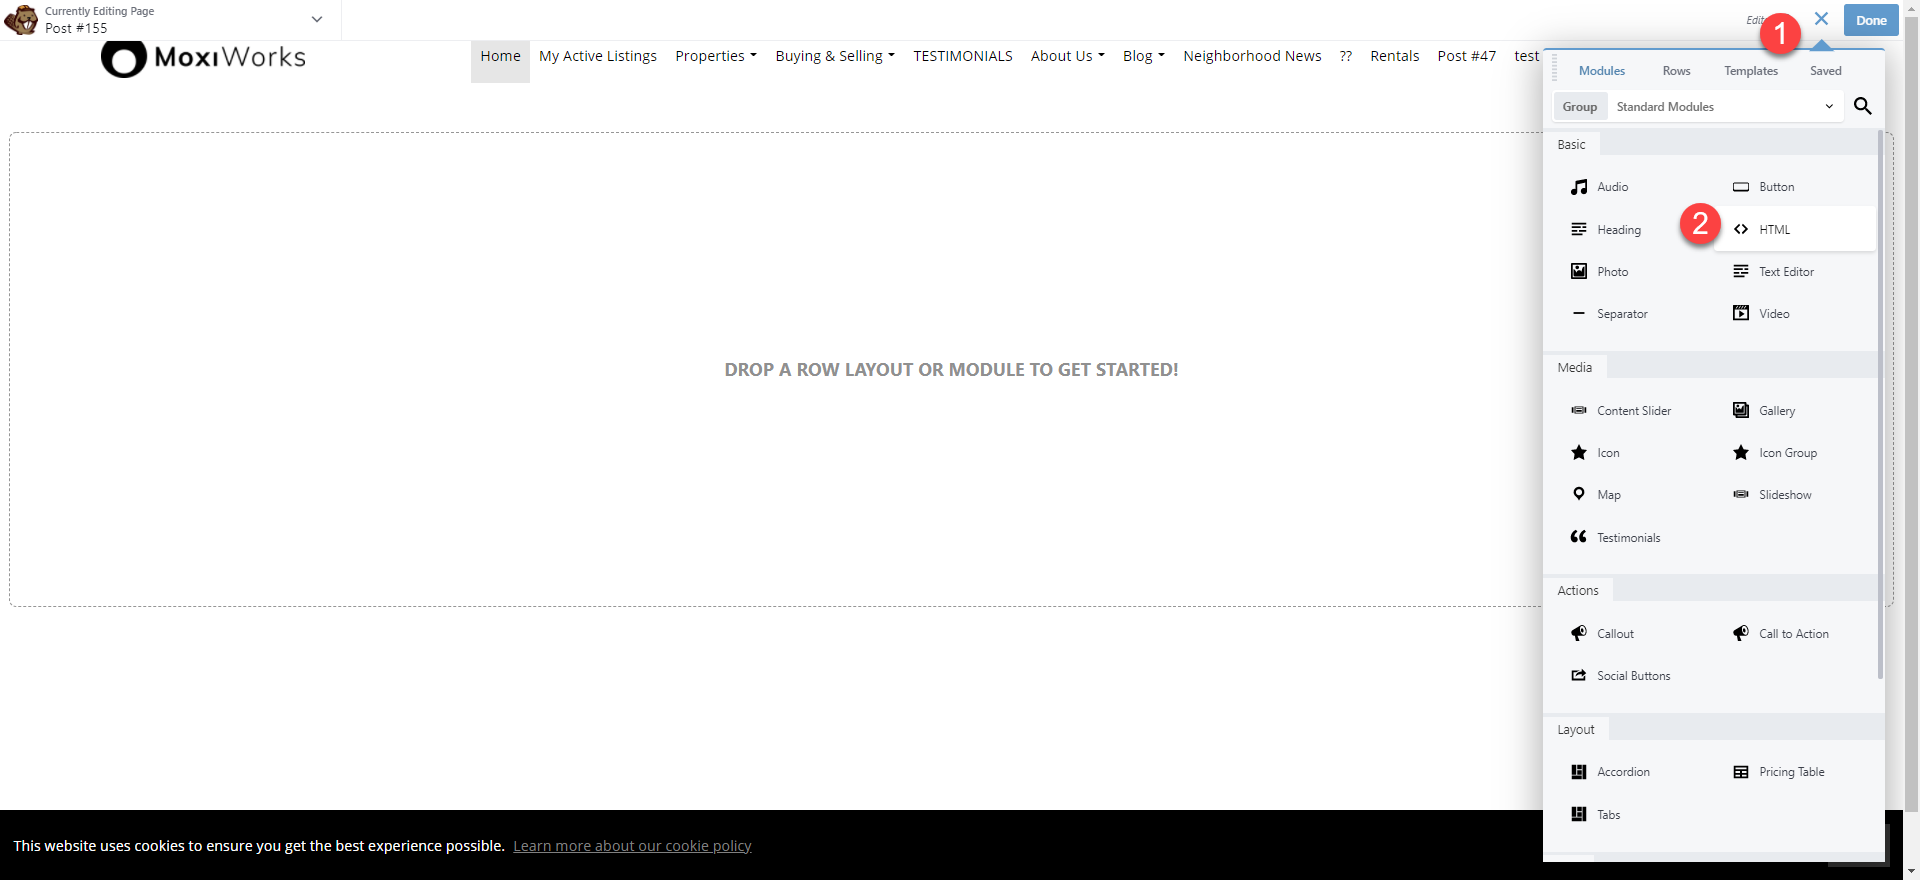The width and height of the screenshot is (1920, 880).
Task: Open the Currently Editing Page chevron menu
Action: (x=317, y=19)
